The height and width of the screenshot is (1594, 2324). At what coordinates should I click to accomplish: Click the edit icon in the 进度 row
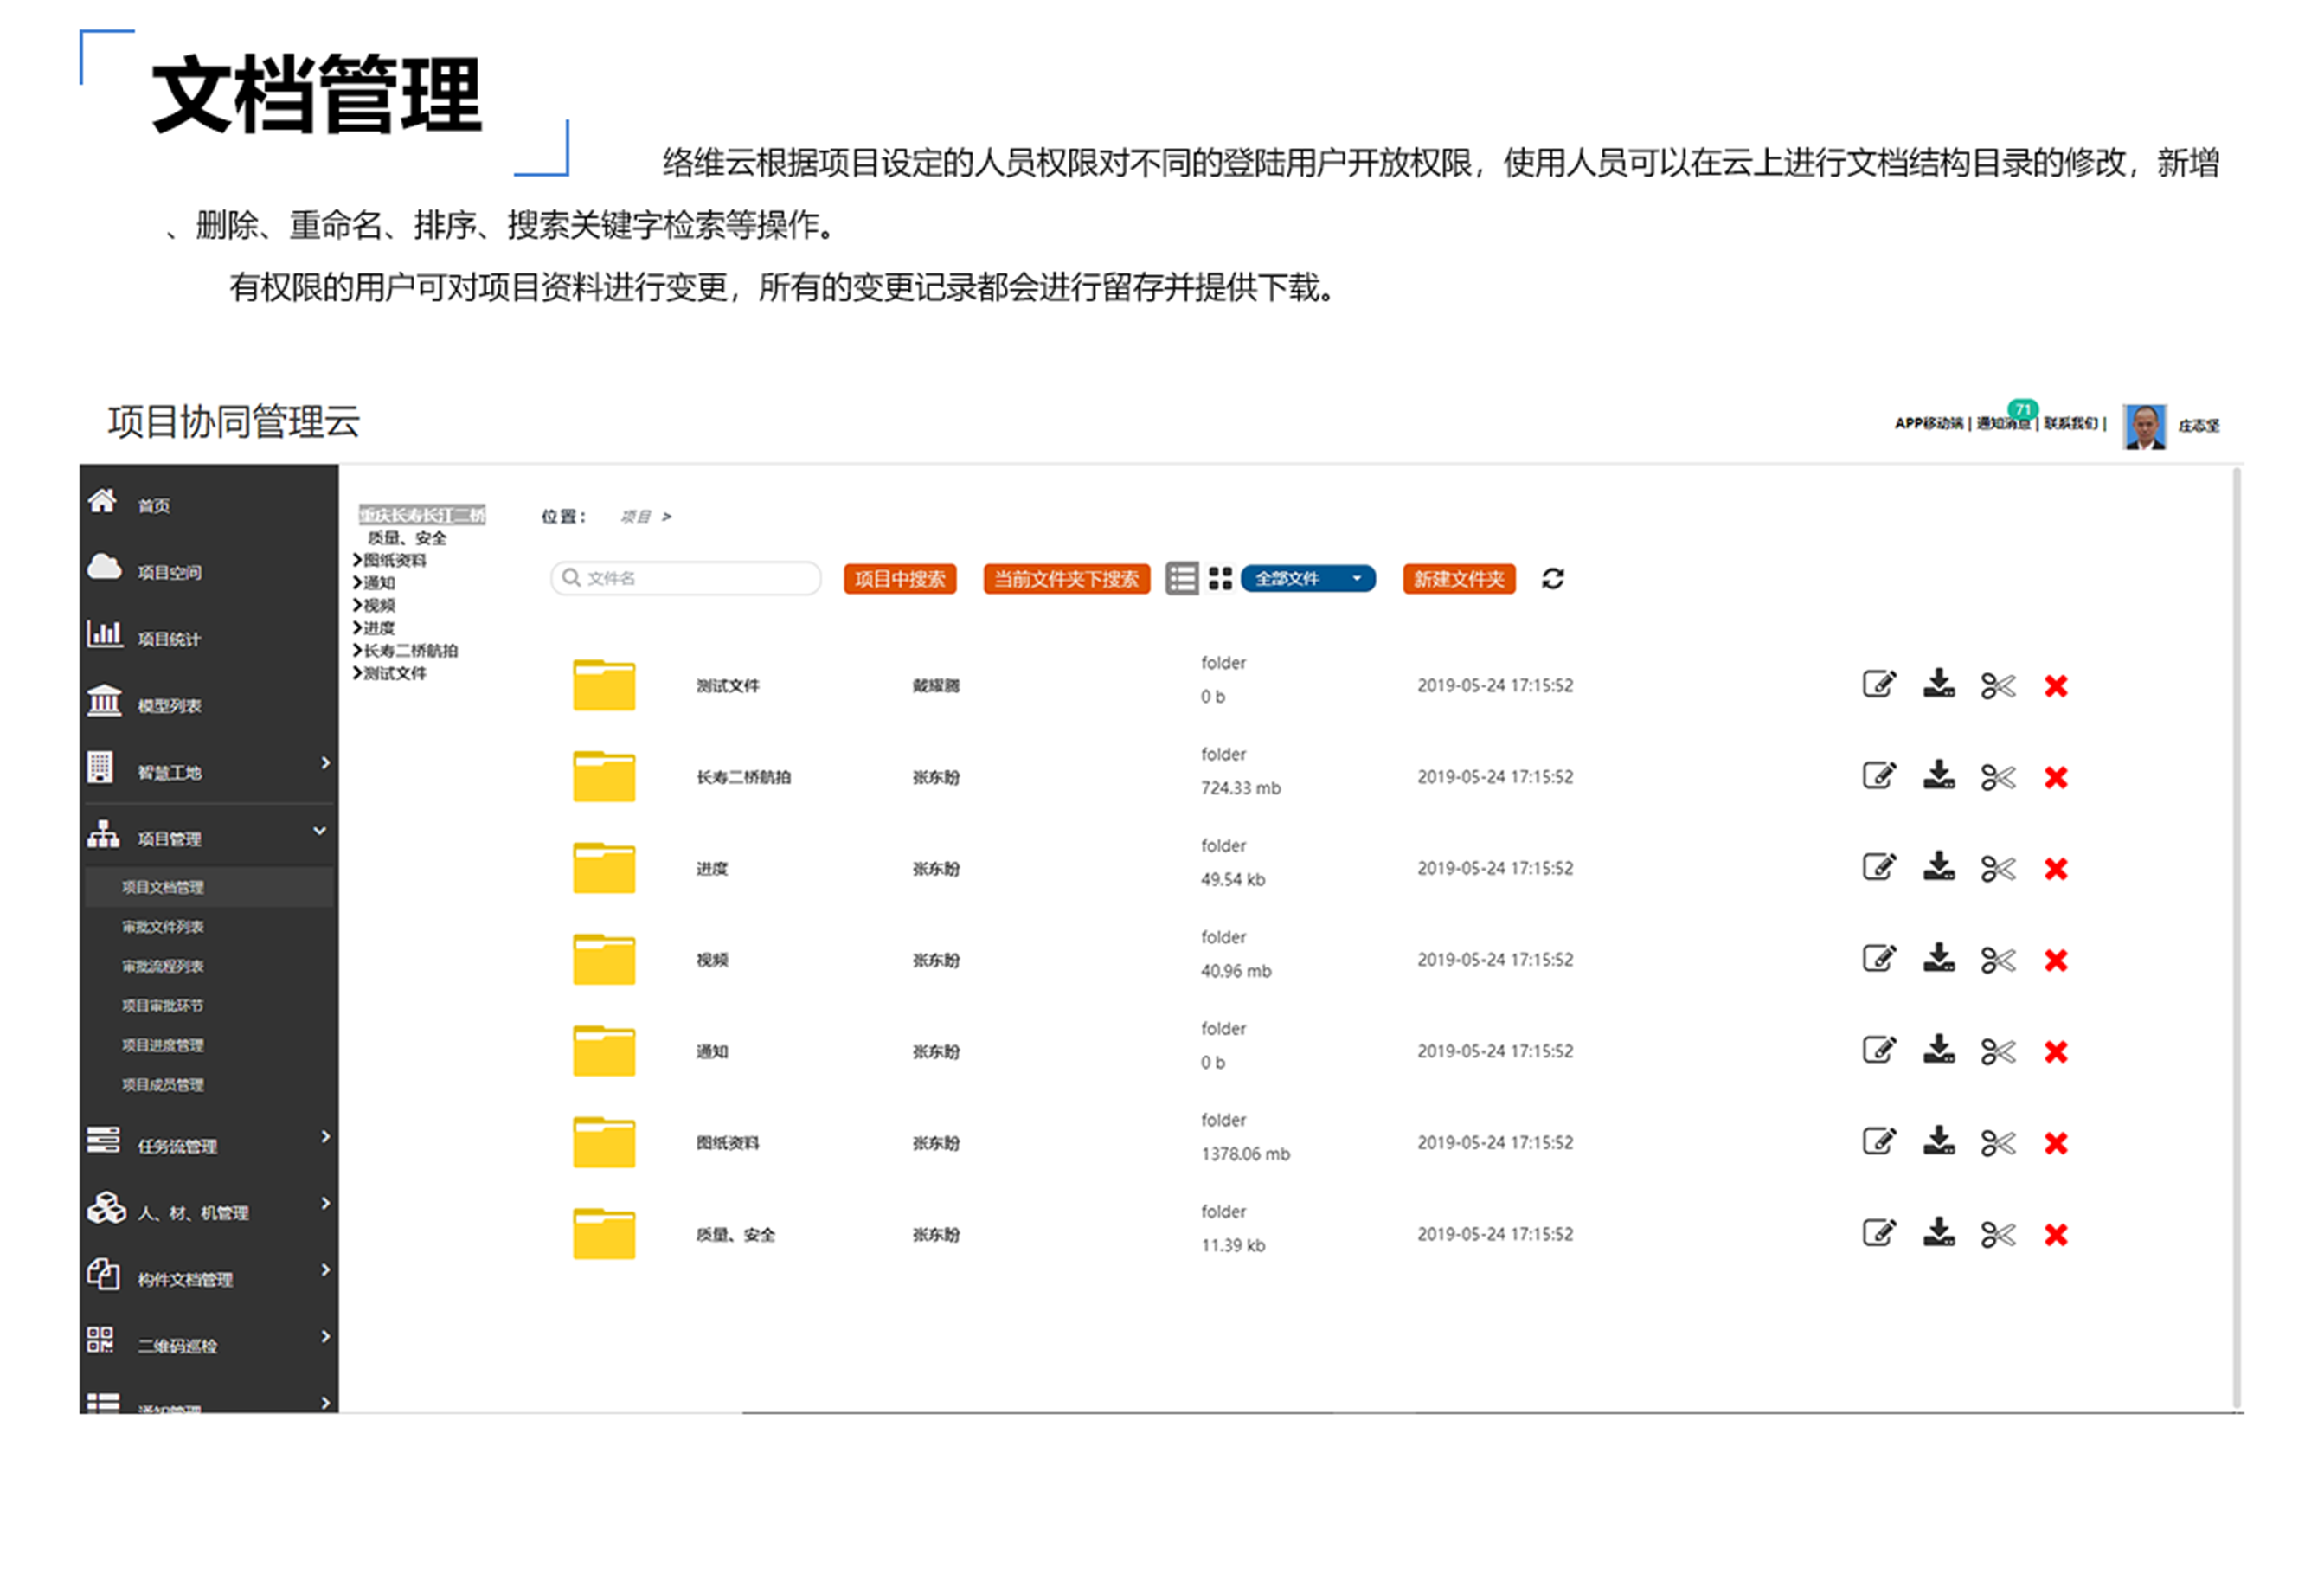tap(1878, 867)
